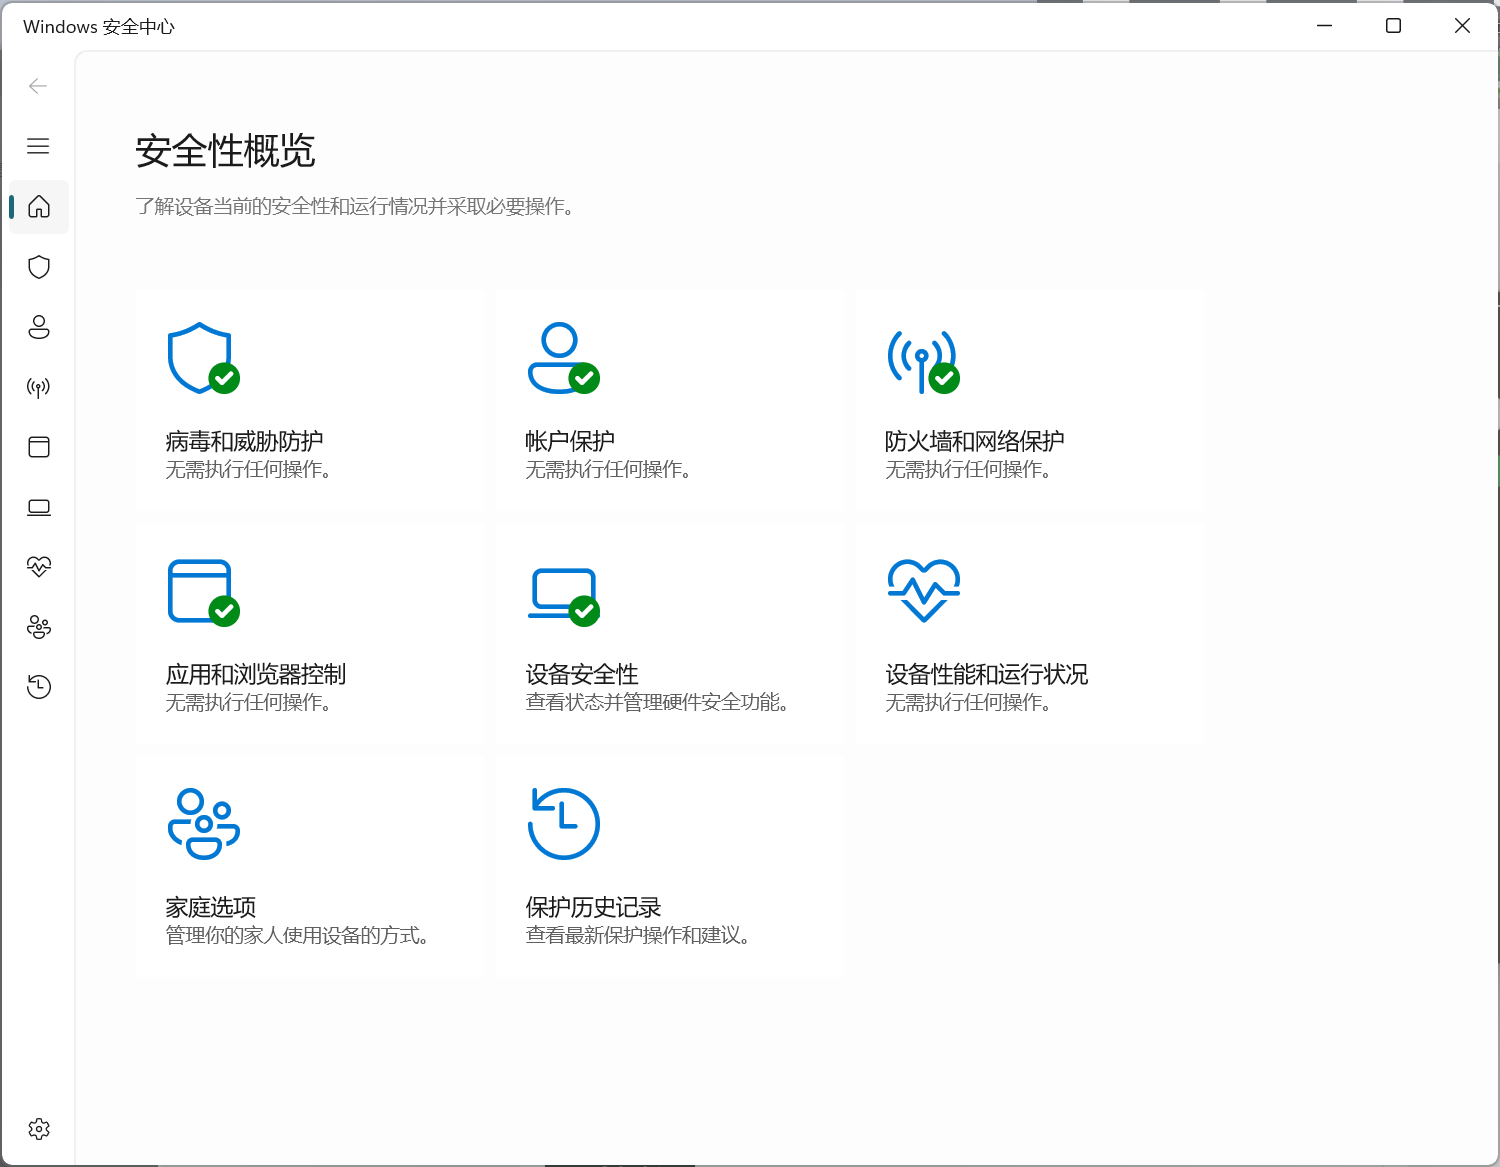Open Device security sidebar laptop icon
1500x1167 pixels.
pyautogui.click(x=39, y=507)
